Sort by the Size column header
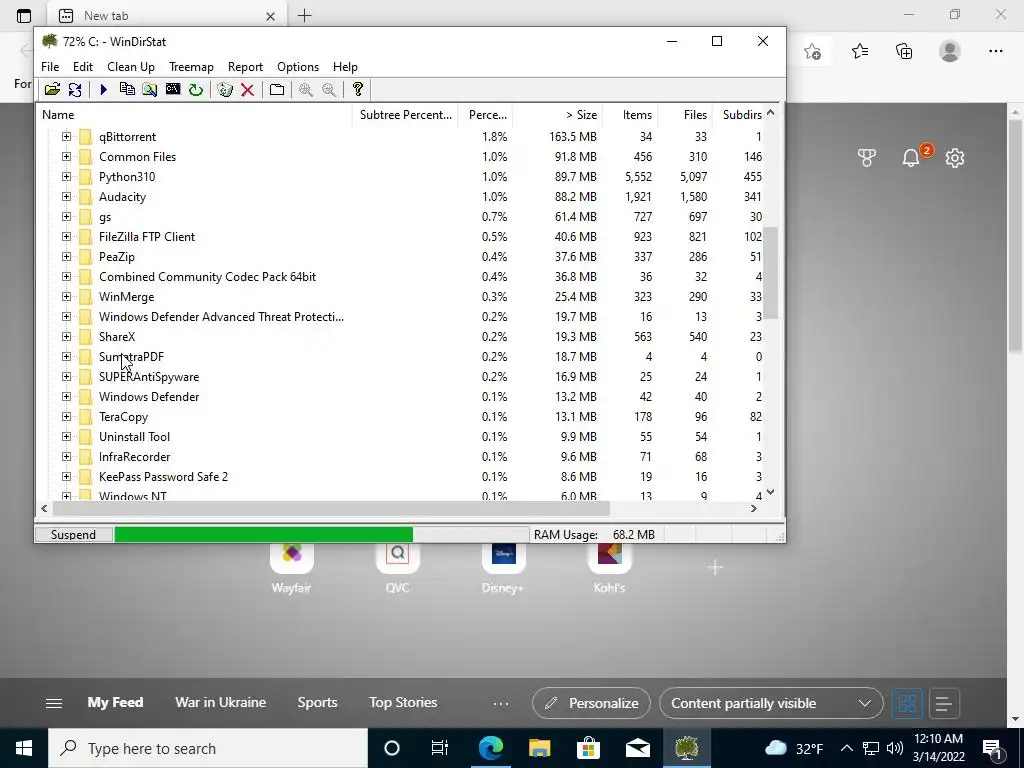The height and width of the screenshot is (768, 1024). pos(557,114)
